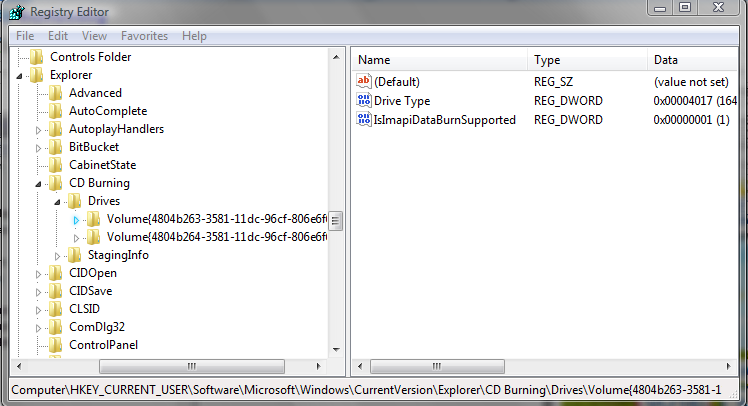
Task: Click the ComDlg32 folder icon
Action: pos(55,327)
